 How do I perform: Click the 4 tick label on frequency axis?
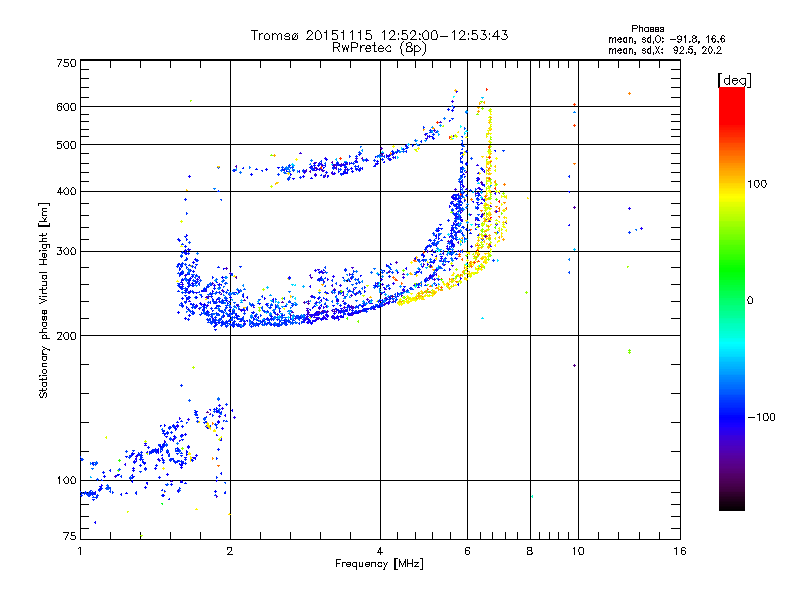(380, 551)
